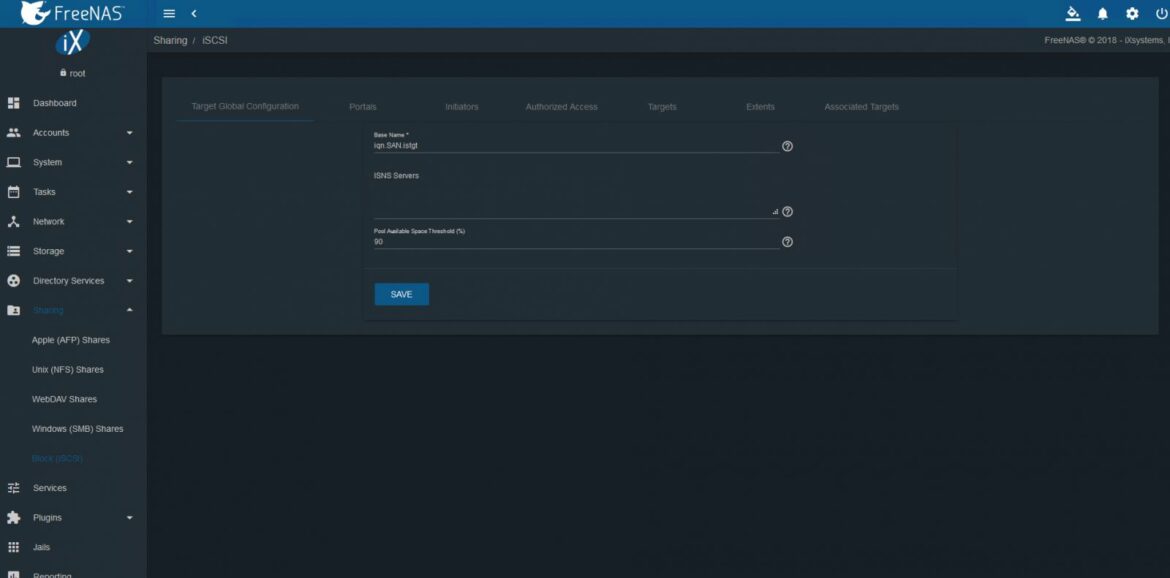Screen dimensions: 1170x578
Task: Expand the Accounts menu arrow
Action: pos(129,133)
